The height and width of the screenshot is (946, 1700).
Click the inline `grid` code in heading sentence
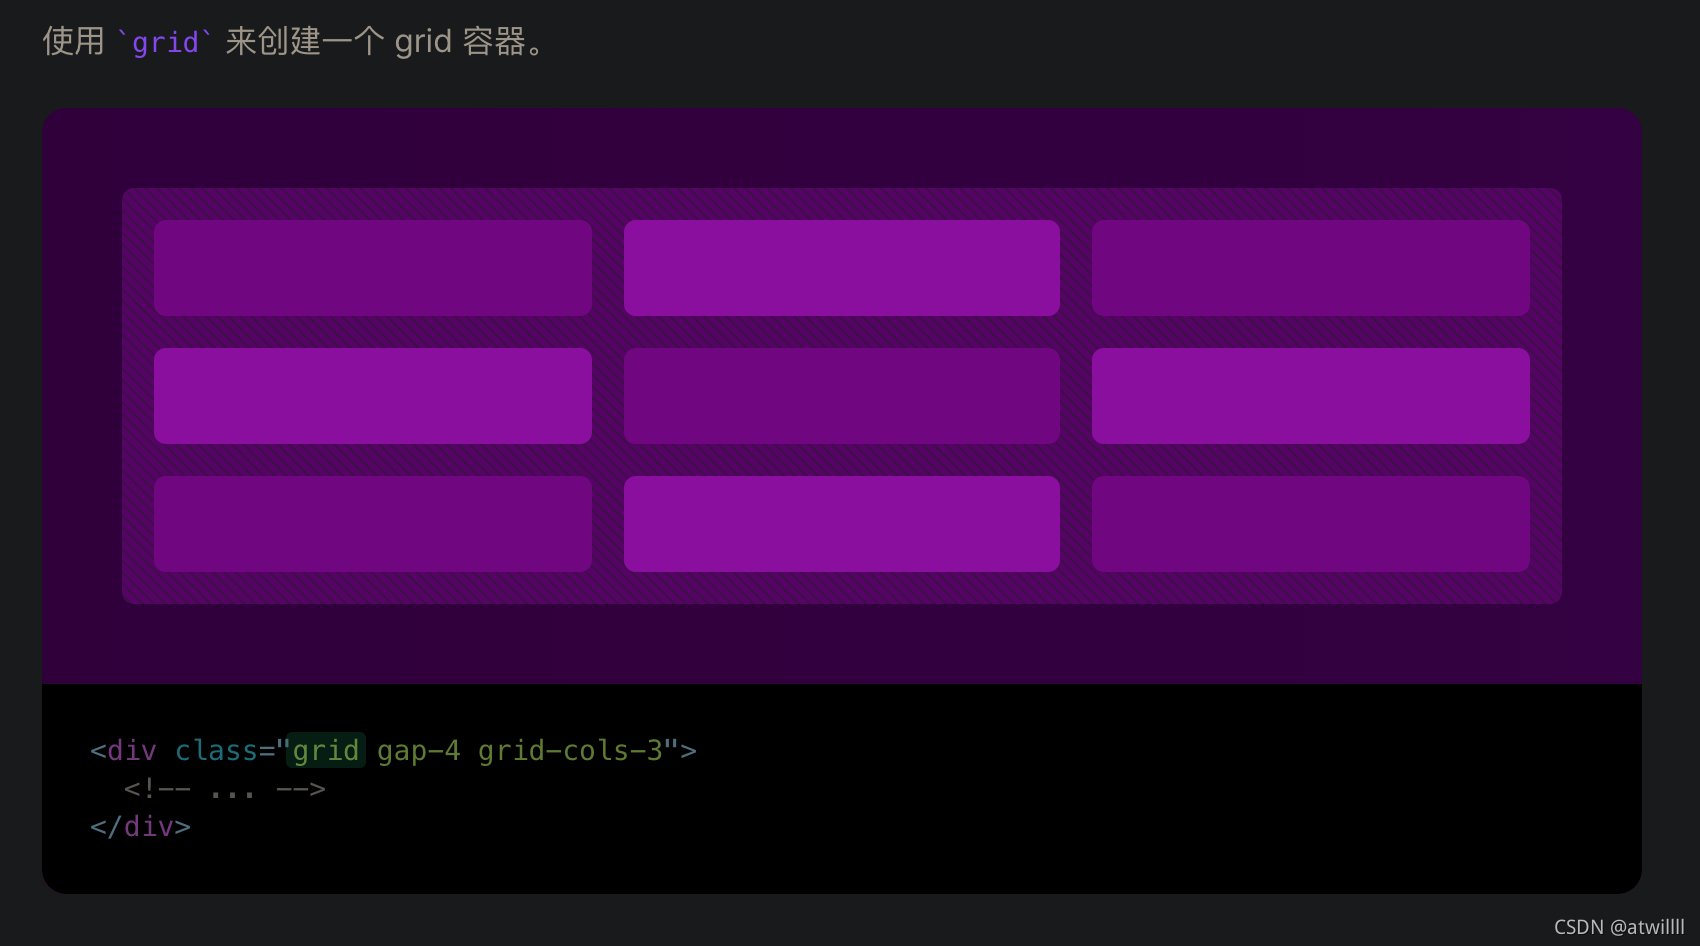(165, 42)
